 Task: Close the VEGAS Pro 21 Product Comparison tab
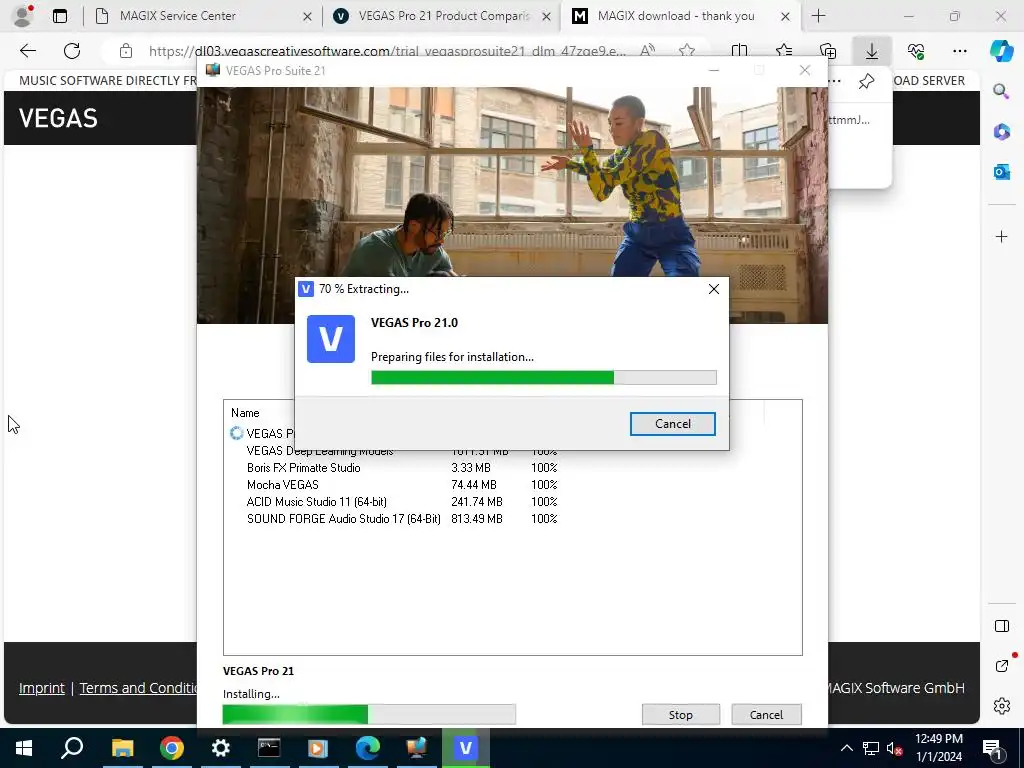(547, 16)
